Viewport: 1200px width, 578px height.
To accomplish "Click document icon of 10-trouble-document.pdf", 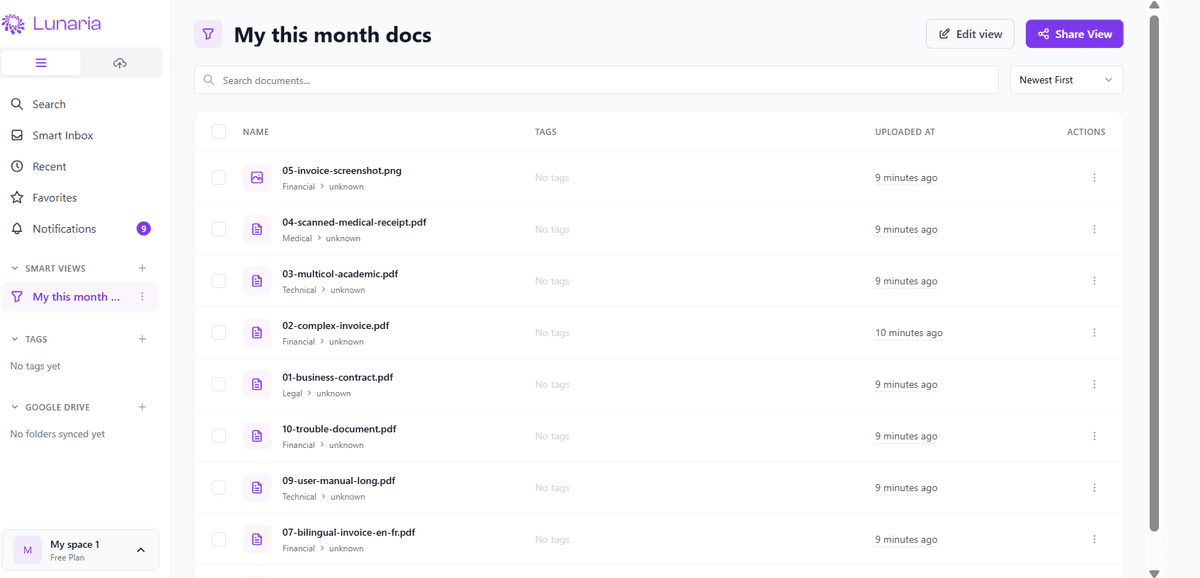I will tap(257, 436).
